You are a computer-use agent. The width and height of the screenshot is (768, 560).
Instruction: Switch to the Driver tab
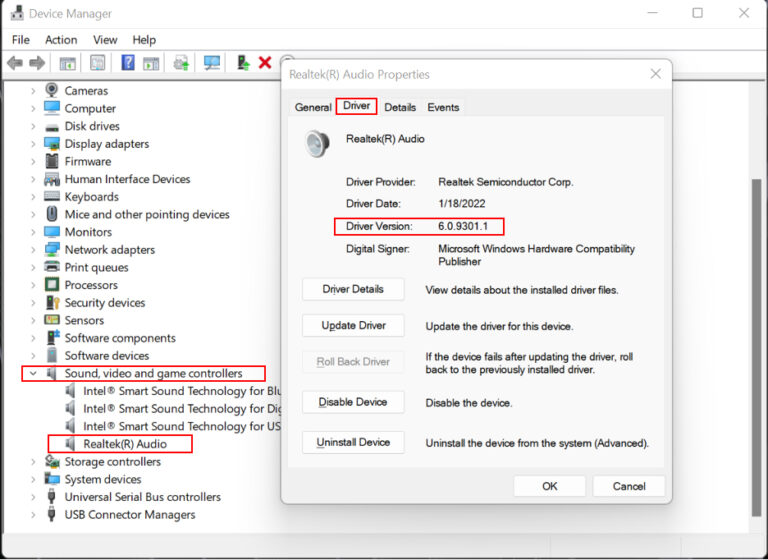(x=357, y=106)
